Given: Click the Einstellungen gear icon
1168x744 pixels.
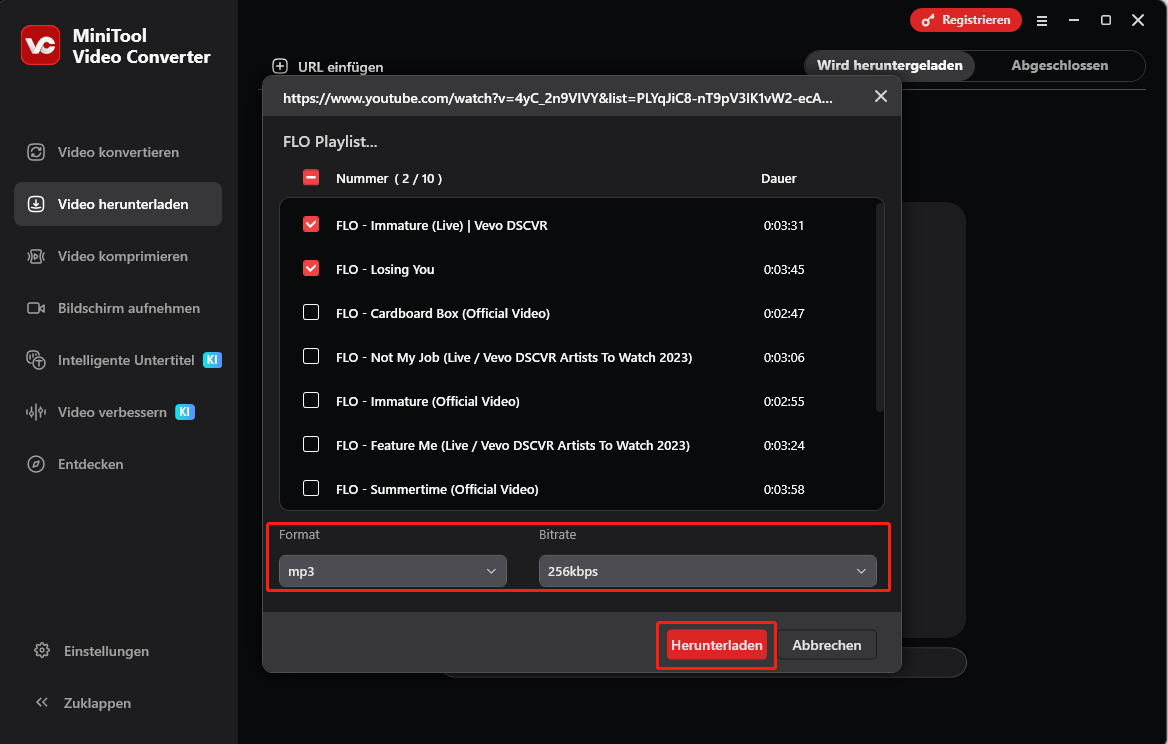Looking at the screenshot, I should point(42,650).
